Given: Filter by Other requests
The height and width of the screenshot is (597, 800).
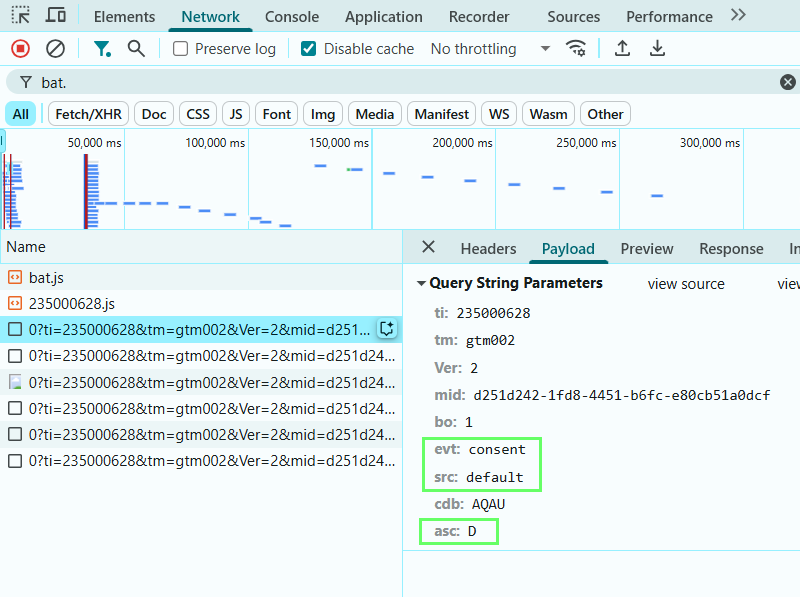Looking at the screenshot, I should click(x=605, y=114).
